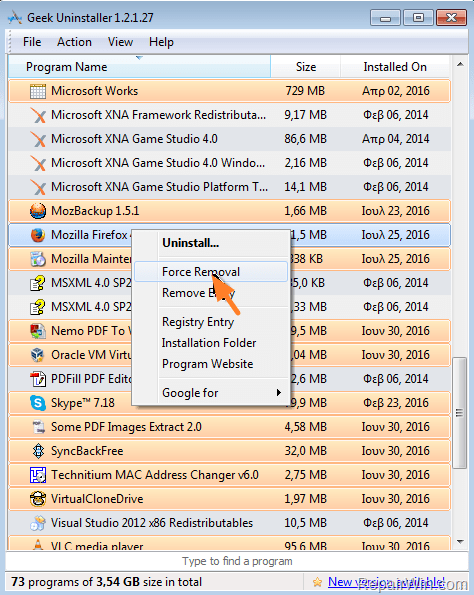Select the Microsoft XNA Game Studio 4.0 name

(x=134, y=139)
